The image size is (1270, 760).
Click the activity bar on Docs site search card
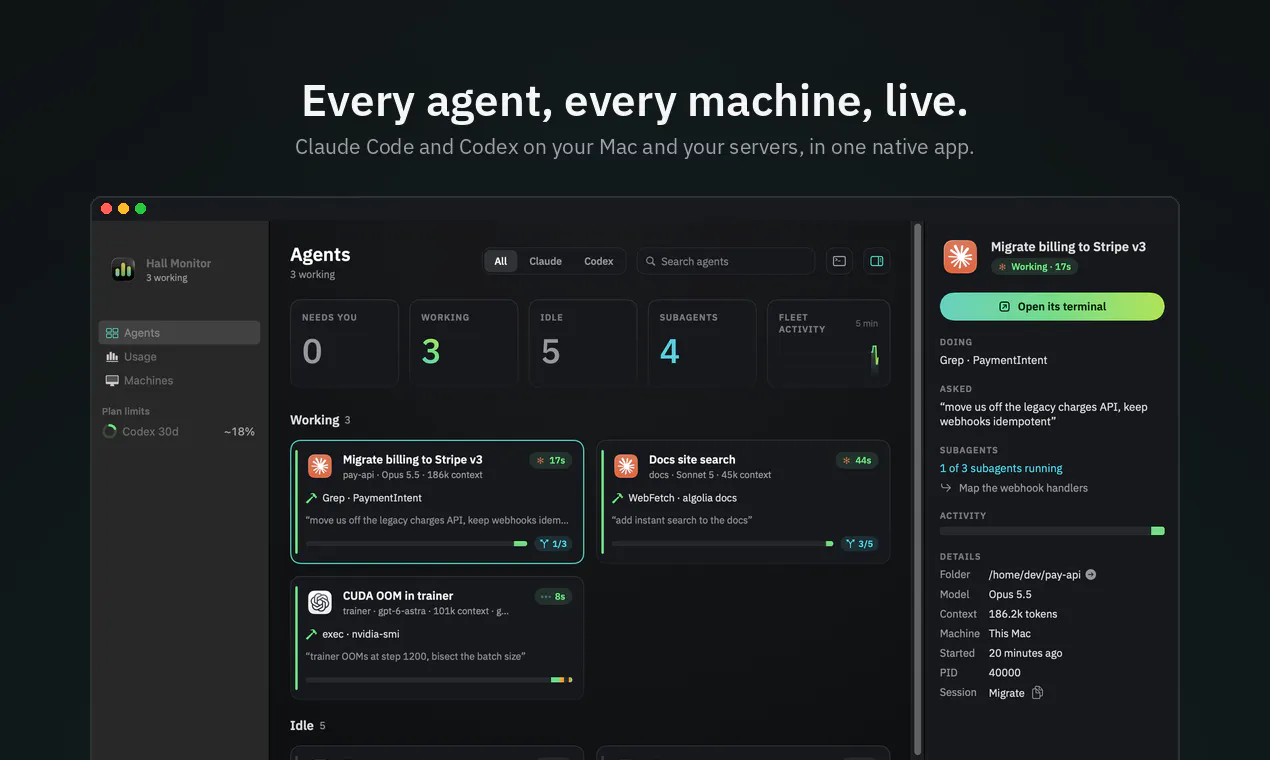[x=722, y=544]
